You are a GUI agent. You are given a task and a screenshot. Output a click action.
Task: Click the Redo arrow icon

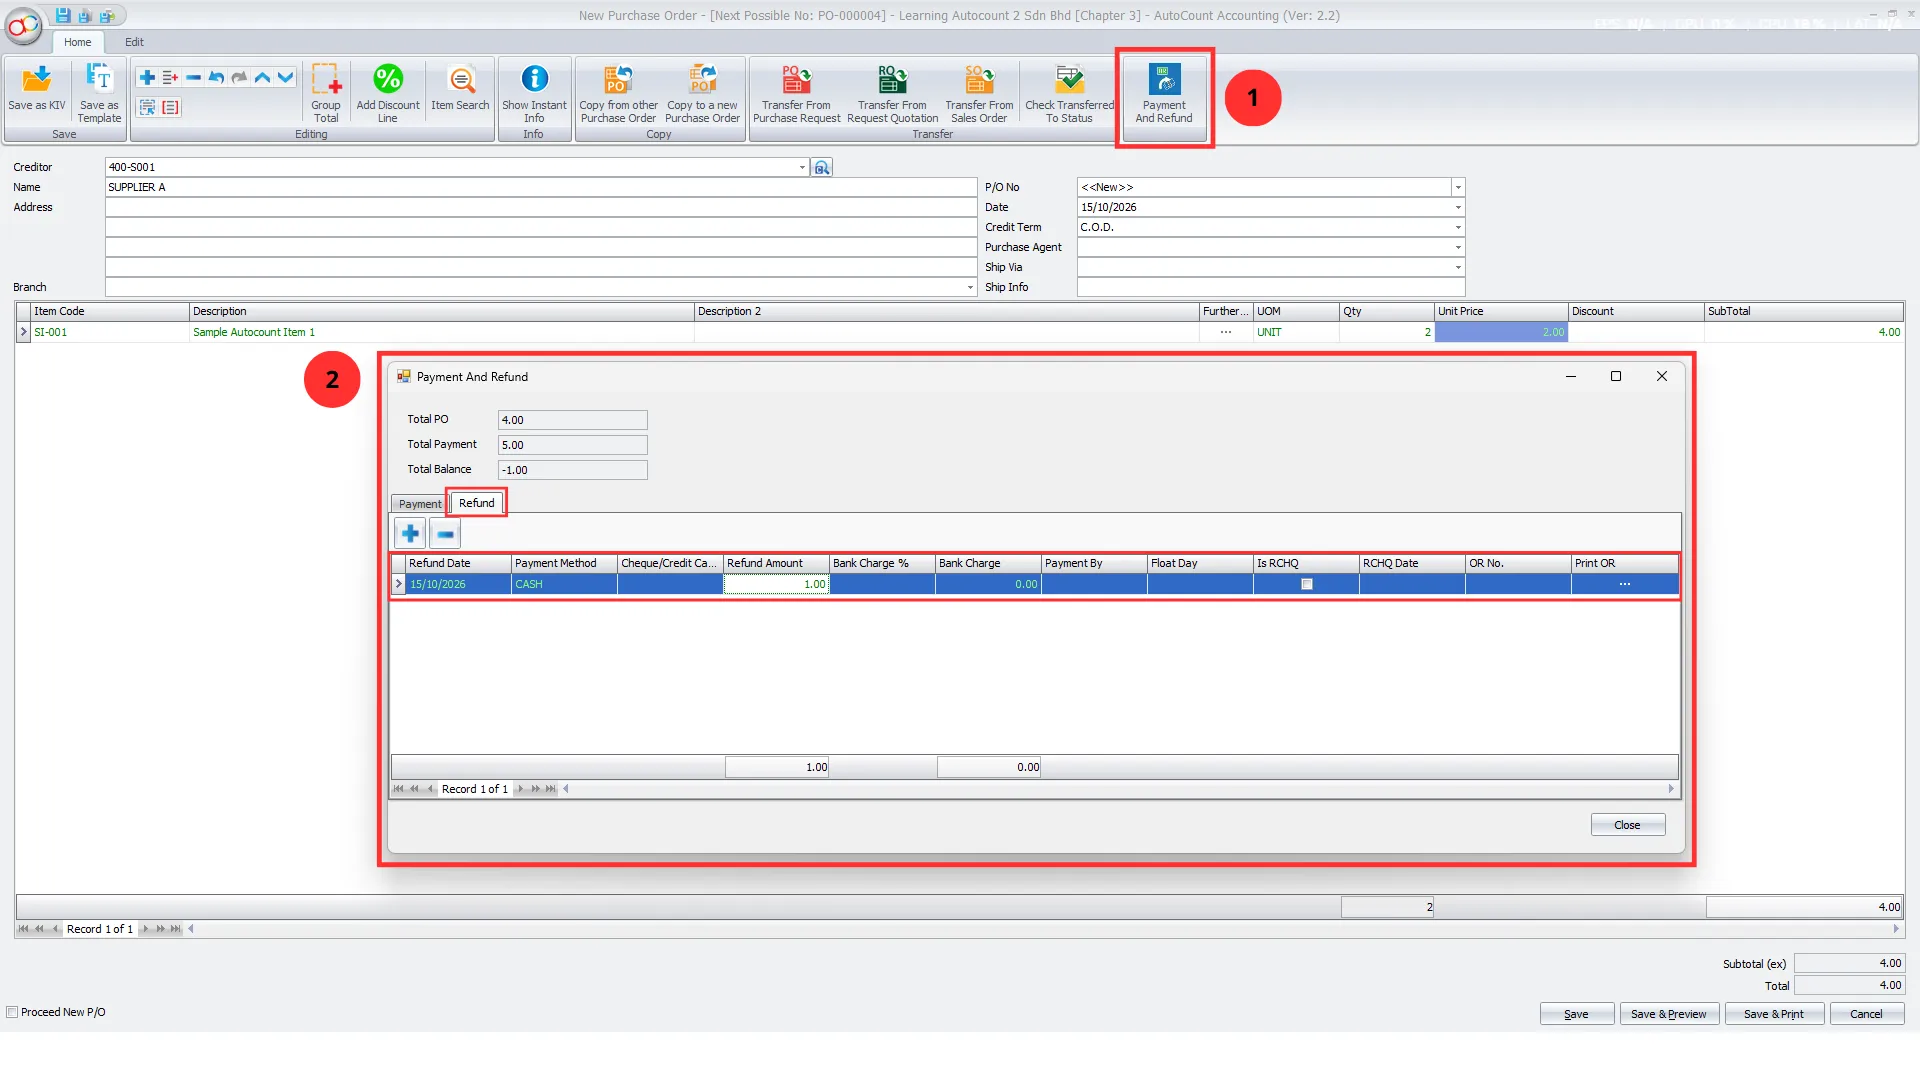click(239, 77)
